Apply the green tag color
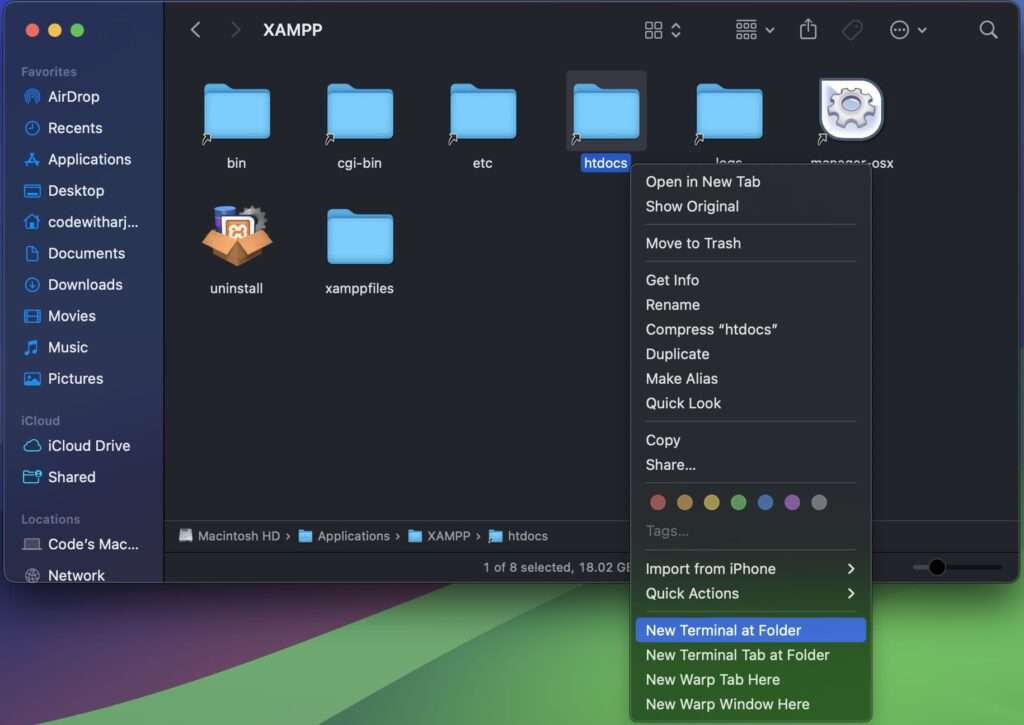1024x725 pixels. pos(739,502)
